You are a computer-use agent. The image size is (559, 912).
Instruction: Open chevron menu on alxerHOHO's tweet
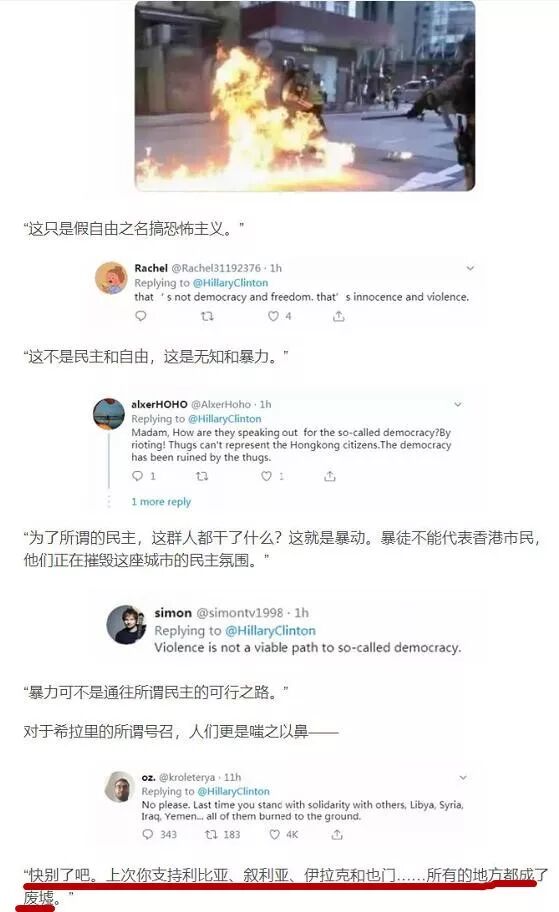458,404
